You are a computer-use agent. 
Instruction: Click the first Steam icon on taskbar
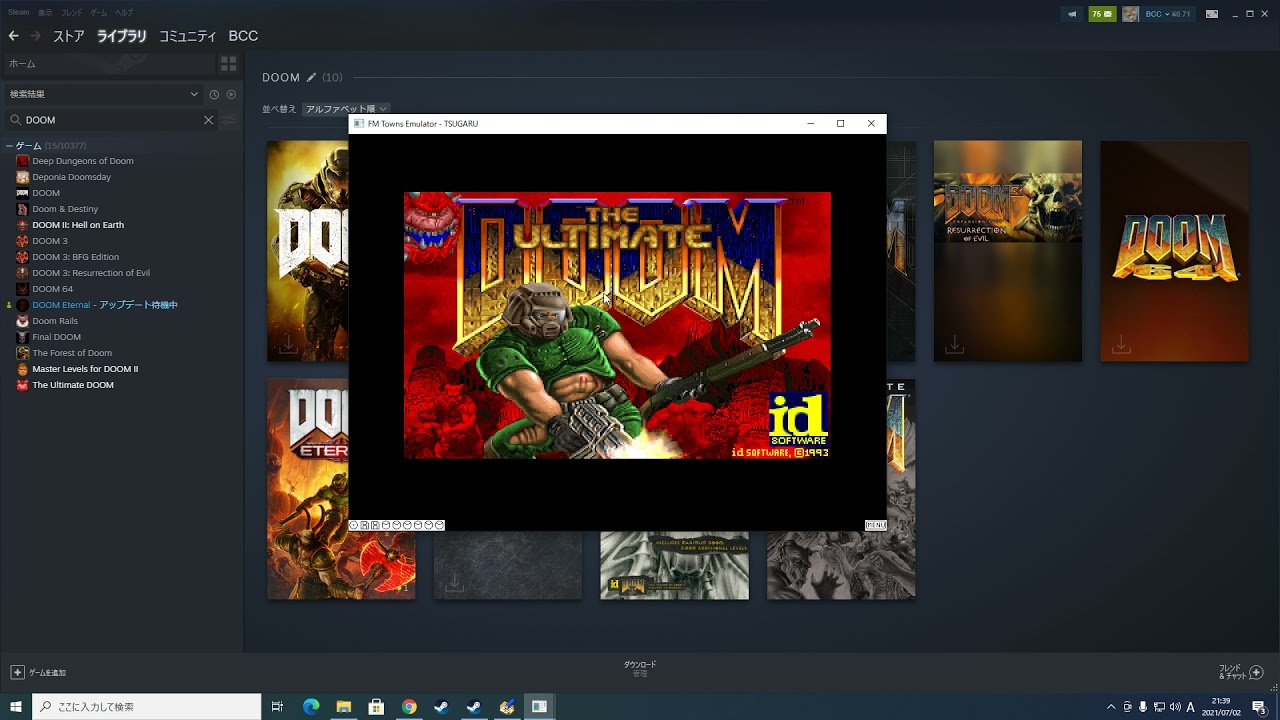(x=441, y=707)
